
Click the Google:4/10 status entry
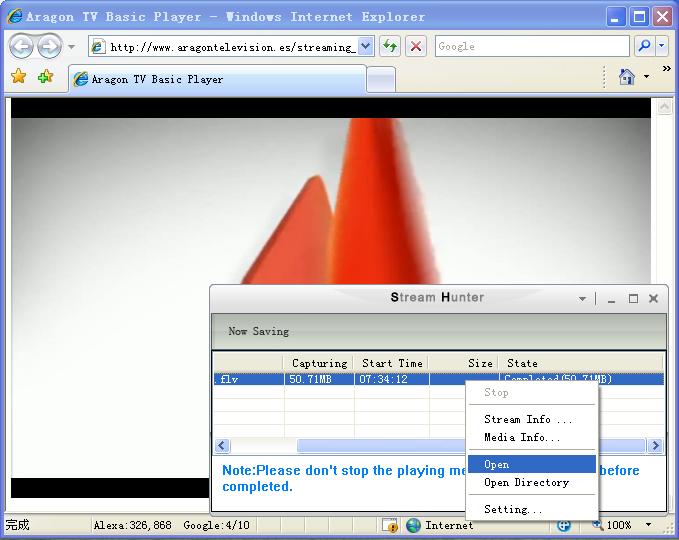point(217,525)
